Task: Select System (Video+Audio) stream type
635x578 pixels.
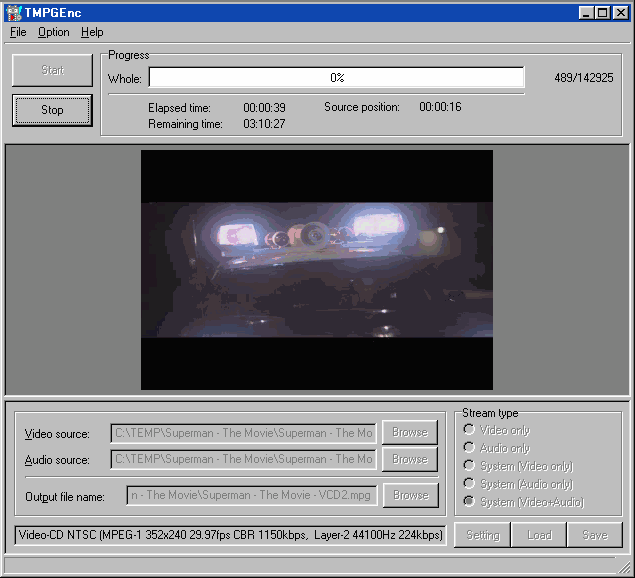Action: (x=468, y=502)
